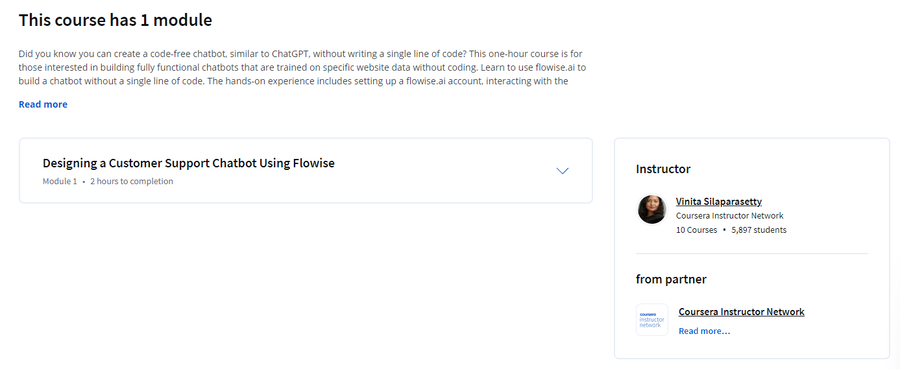Click the divider line between instructor and partner
The width and height of the screenshot is (900, 369).
pyautogui.click(x=752, y=253)
